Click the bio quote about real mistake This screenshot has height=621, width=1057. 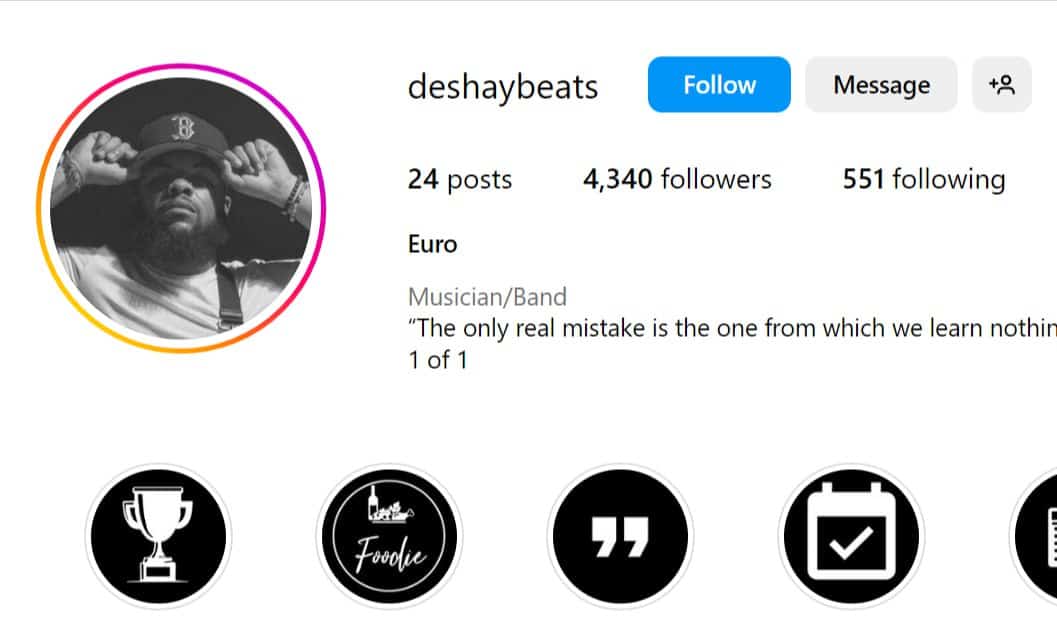[x=732, y=328]
